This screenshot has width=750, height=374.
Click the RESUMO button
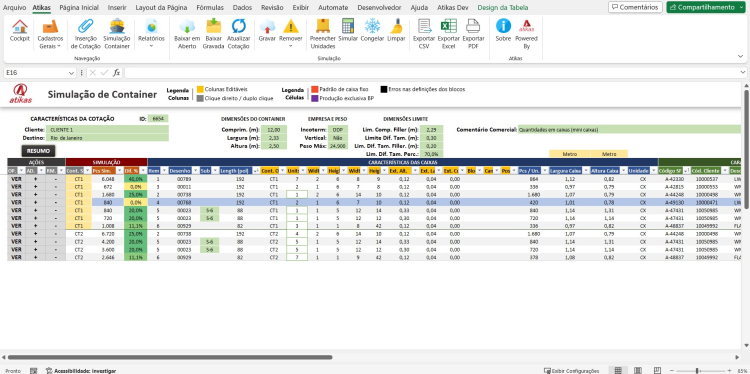pyautogui.click(x=38, y=151)
